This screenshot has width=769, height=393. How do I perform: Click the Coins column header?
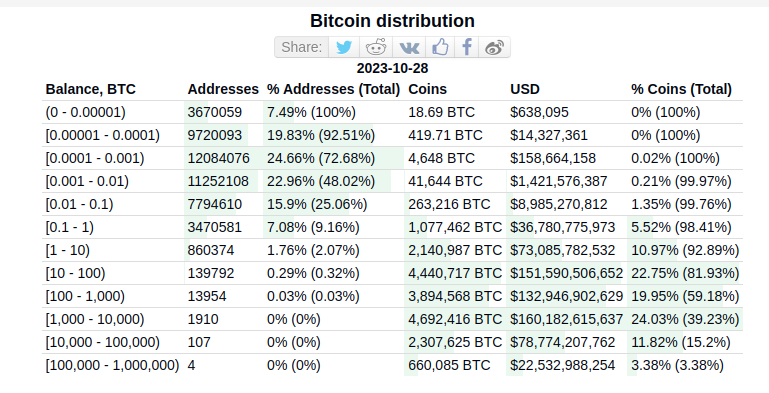click(x=428, y=89)
